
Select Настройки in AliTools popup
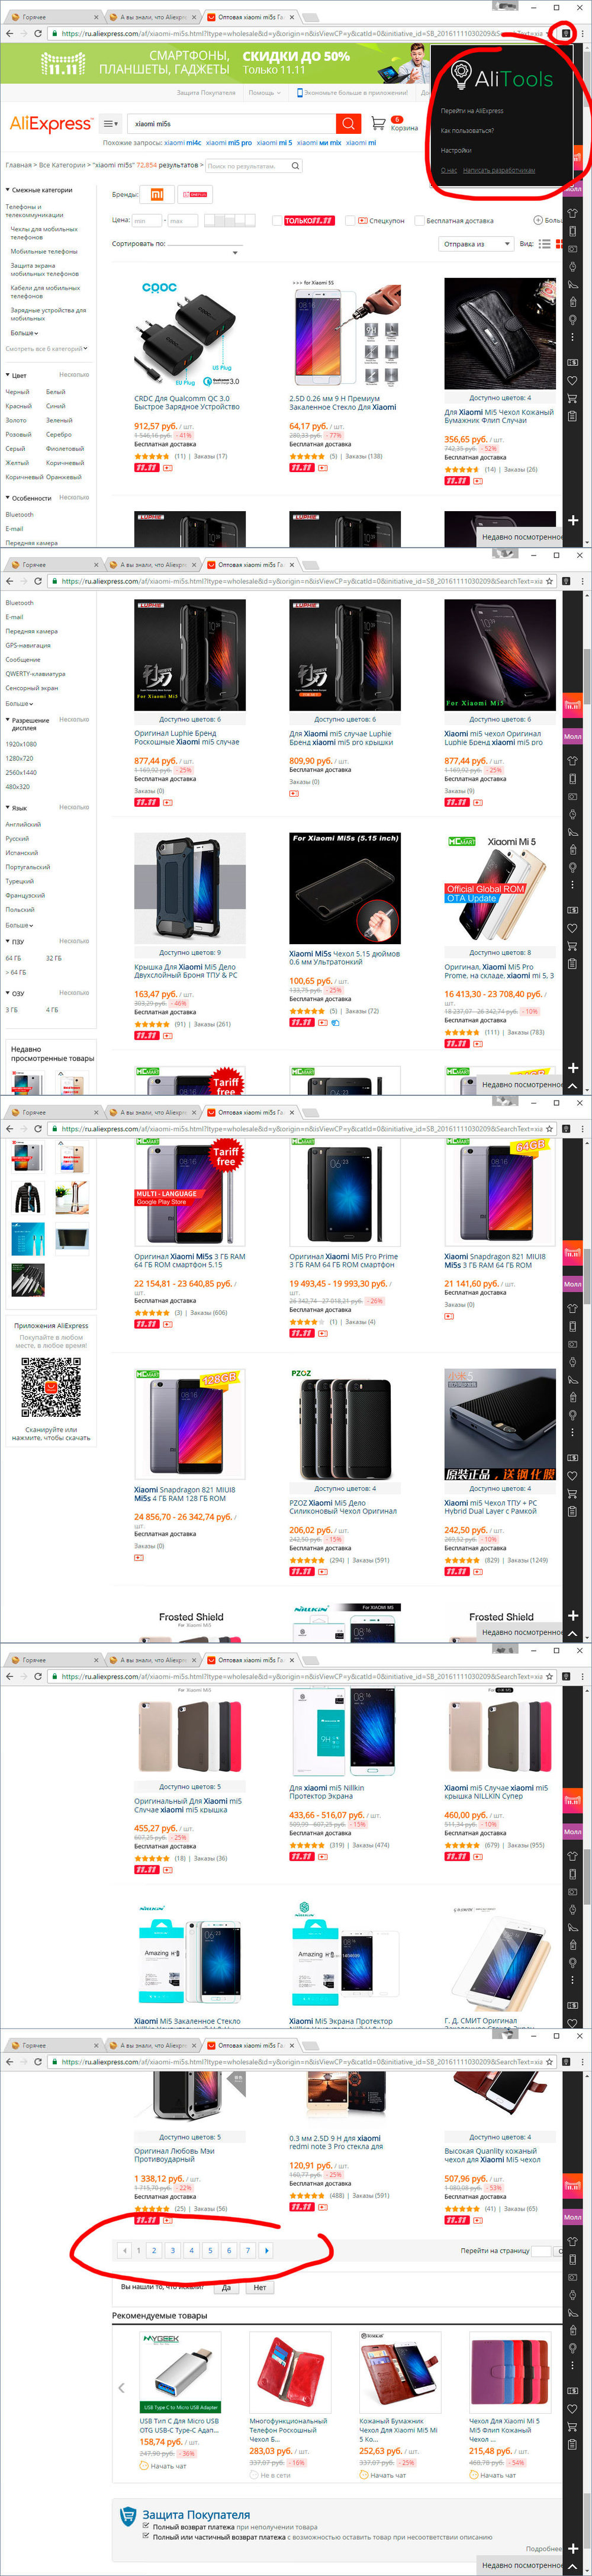456,150
